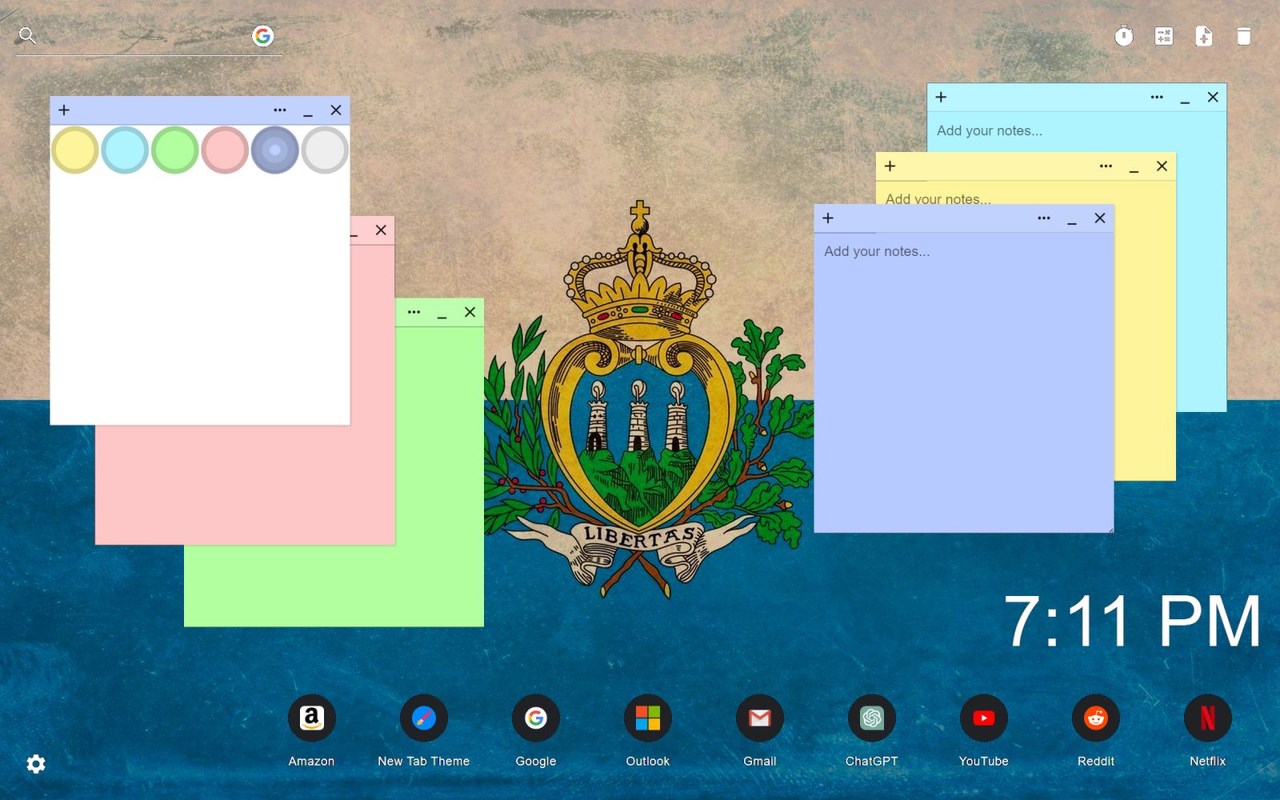Minimize the cyan note
Viewport: 1280px width, 800px height.
click(x=1185, y=98)
